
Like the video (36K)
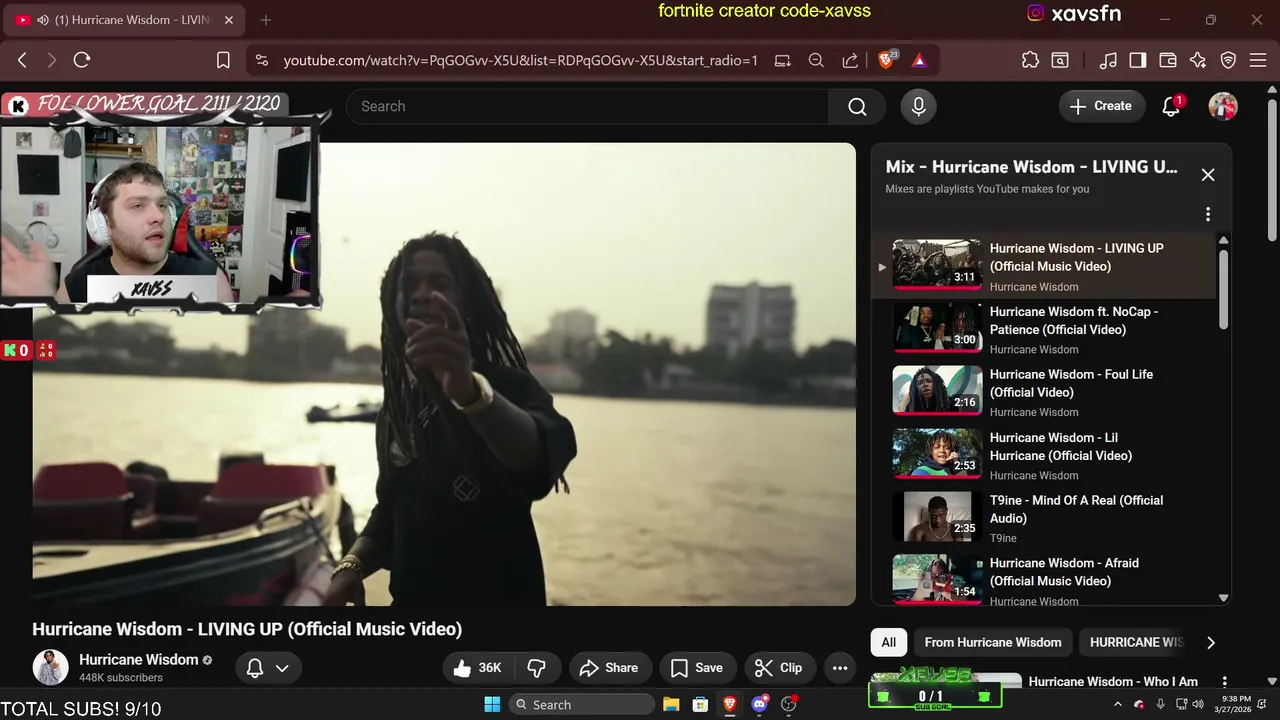478,668
